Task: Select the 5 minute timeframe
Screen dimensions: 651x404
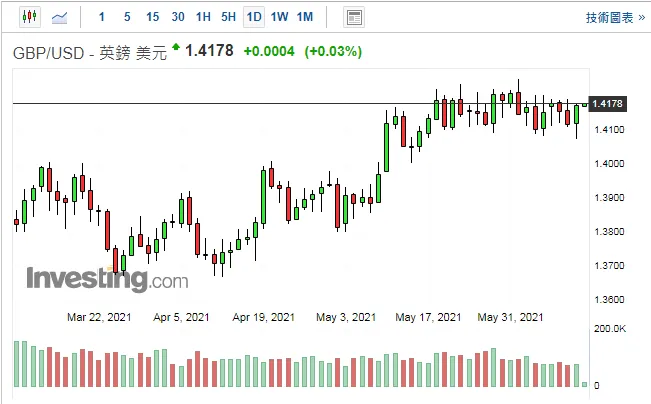Action: click(127, 17)
